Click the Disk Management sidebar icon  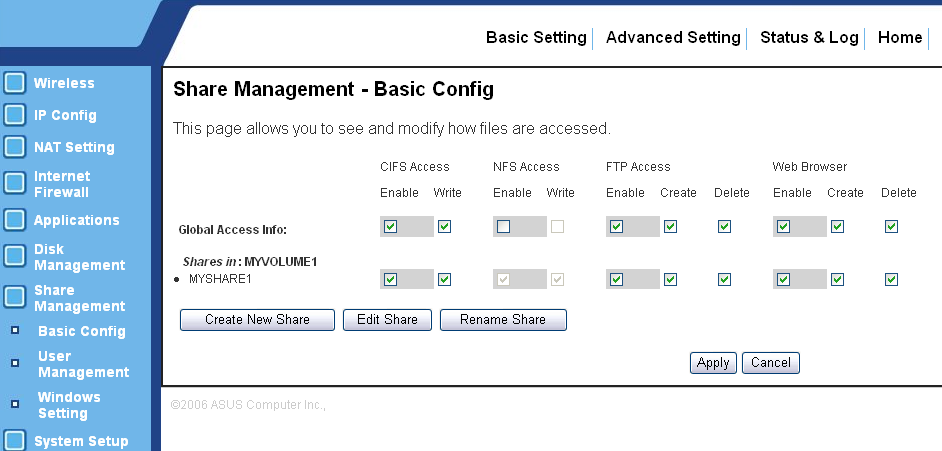click(14, 256)
